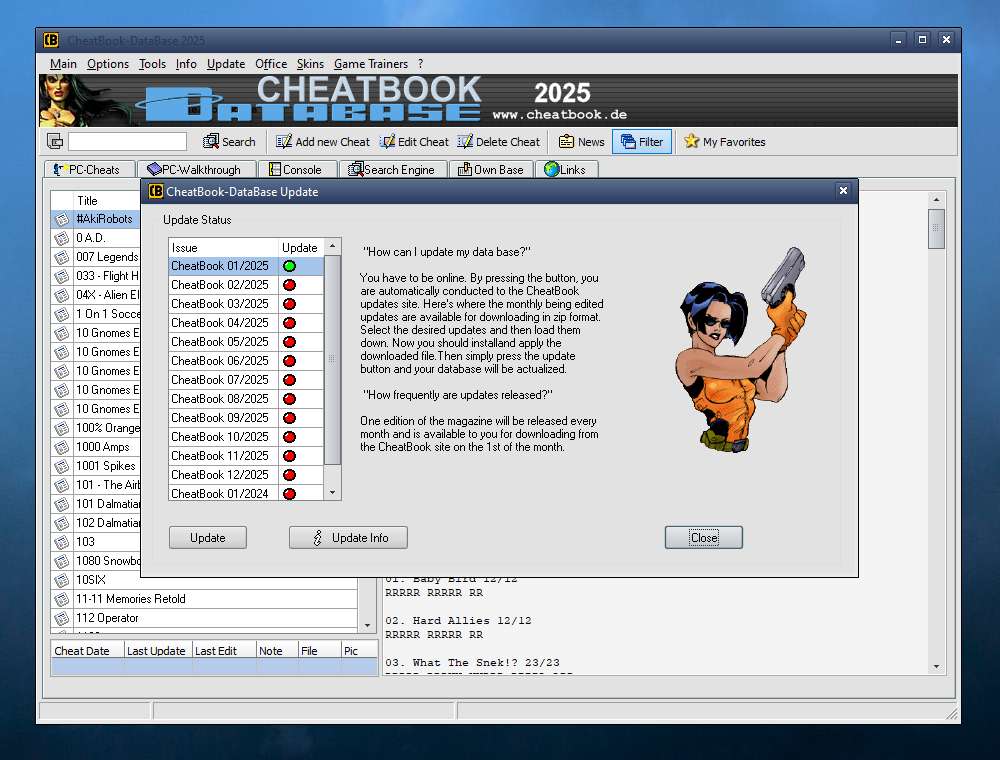Click the Title column header
This screenshot has width=1000, height=760.
tap(105, 200)
